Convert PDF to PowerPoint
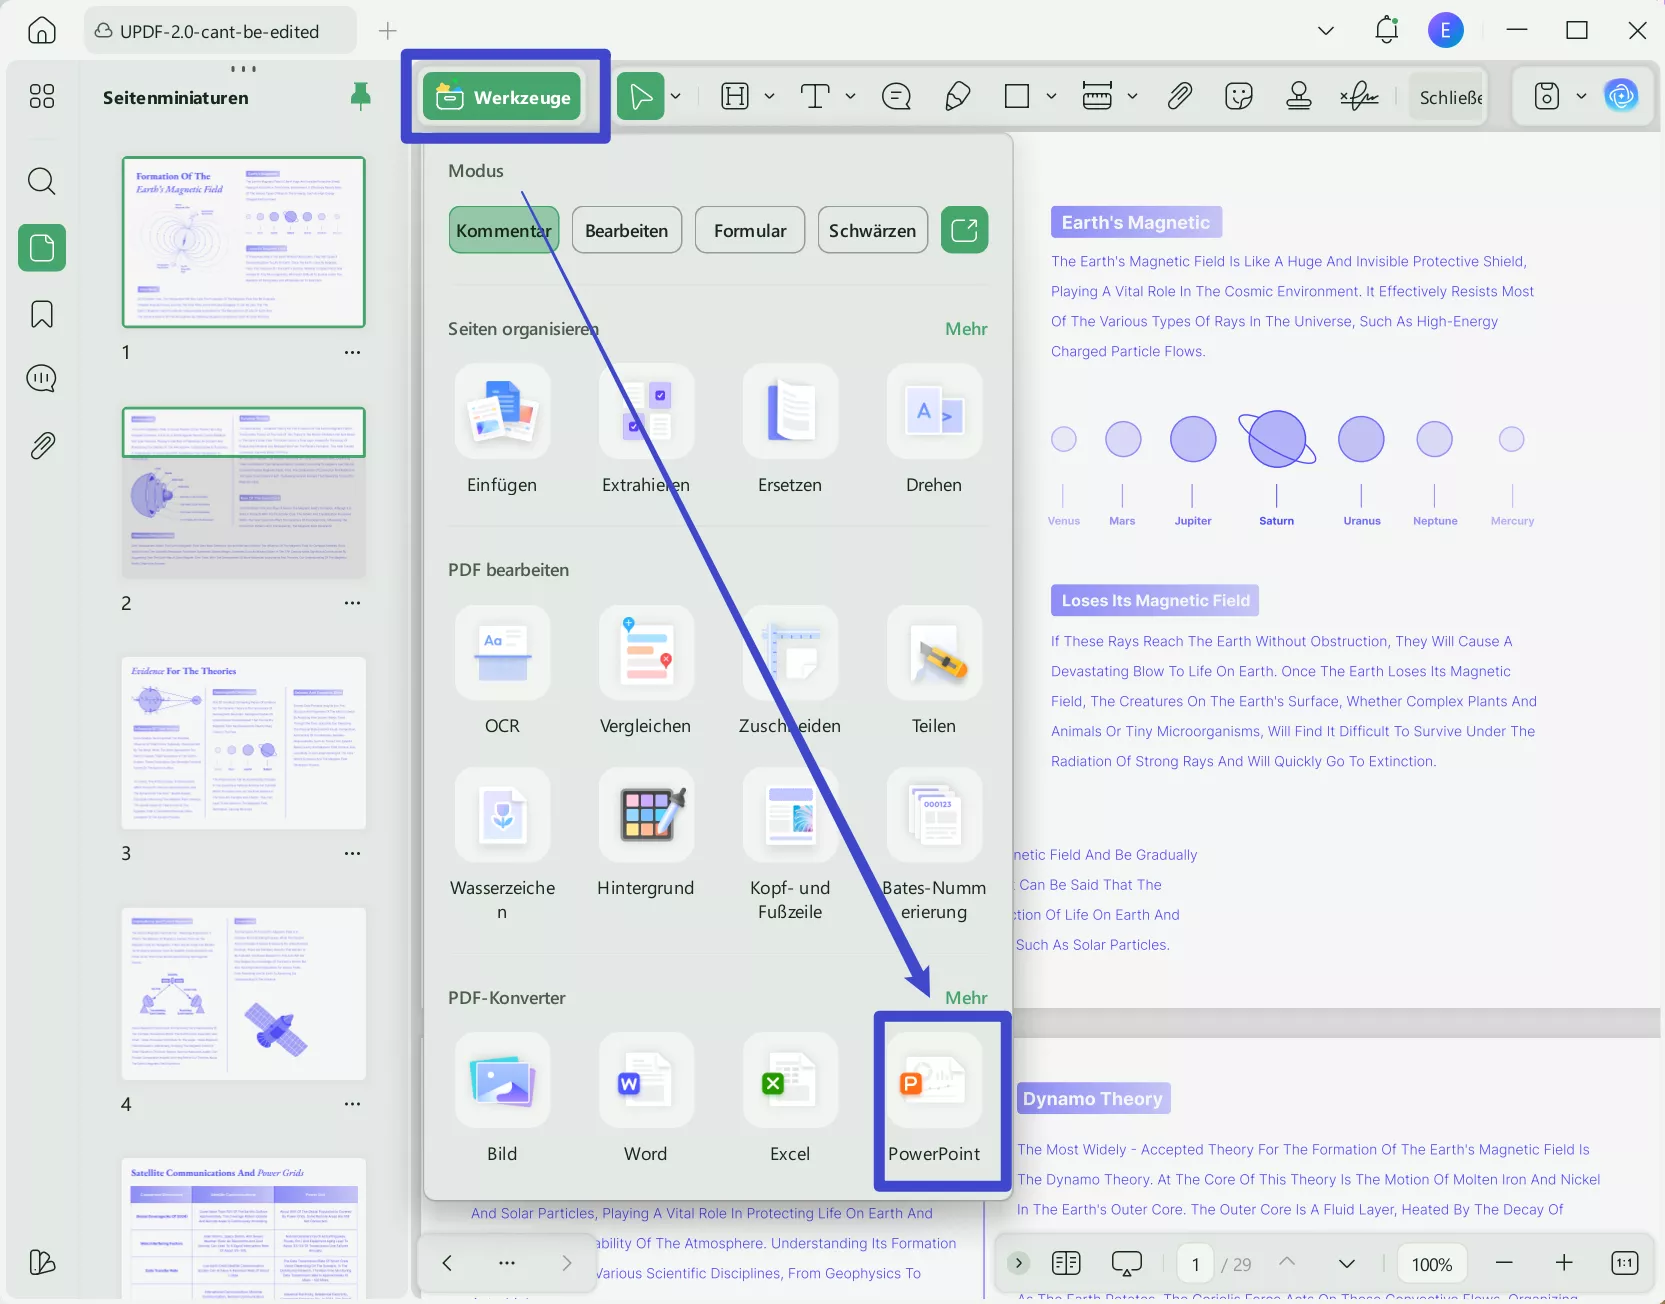 (934, 1080)
